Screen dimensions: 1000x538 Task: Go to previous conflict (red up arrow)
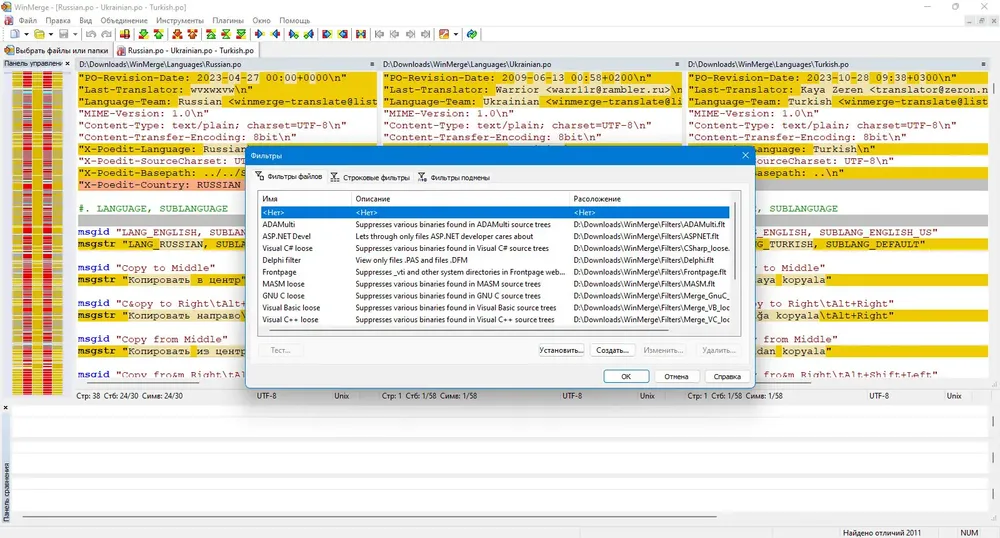pos(192,34)
